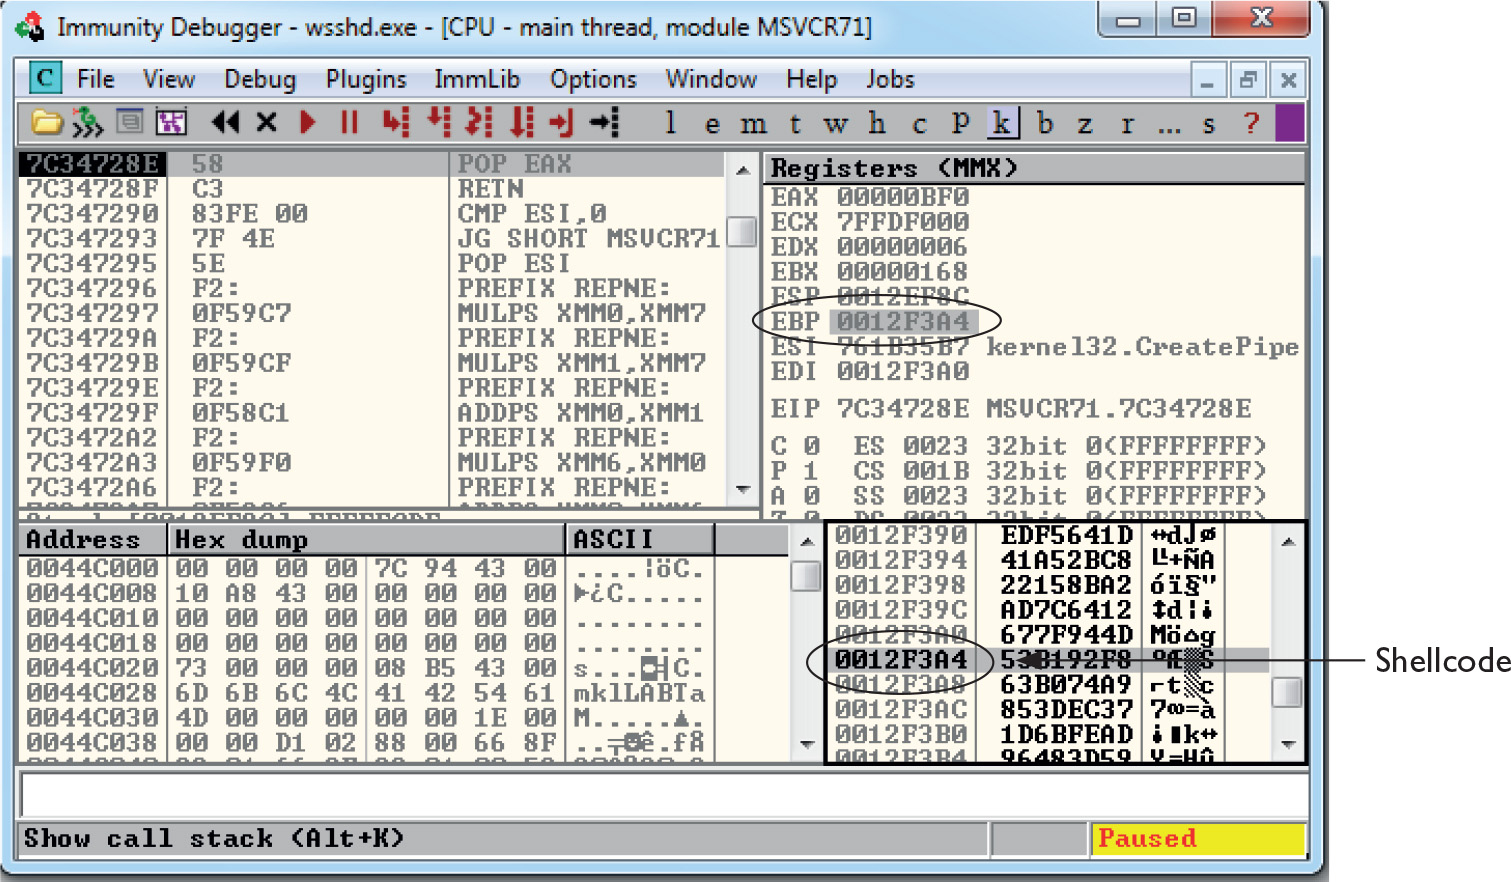Click the down arrow of the stack pane scrollbar
This screenshot has width=1511, height=882.
(x=1288, y=744)
